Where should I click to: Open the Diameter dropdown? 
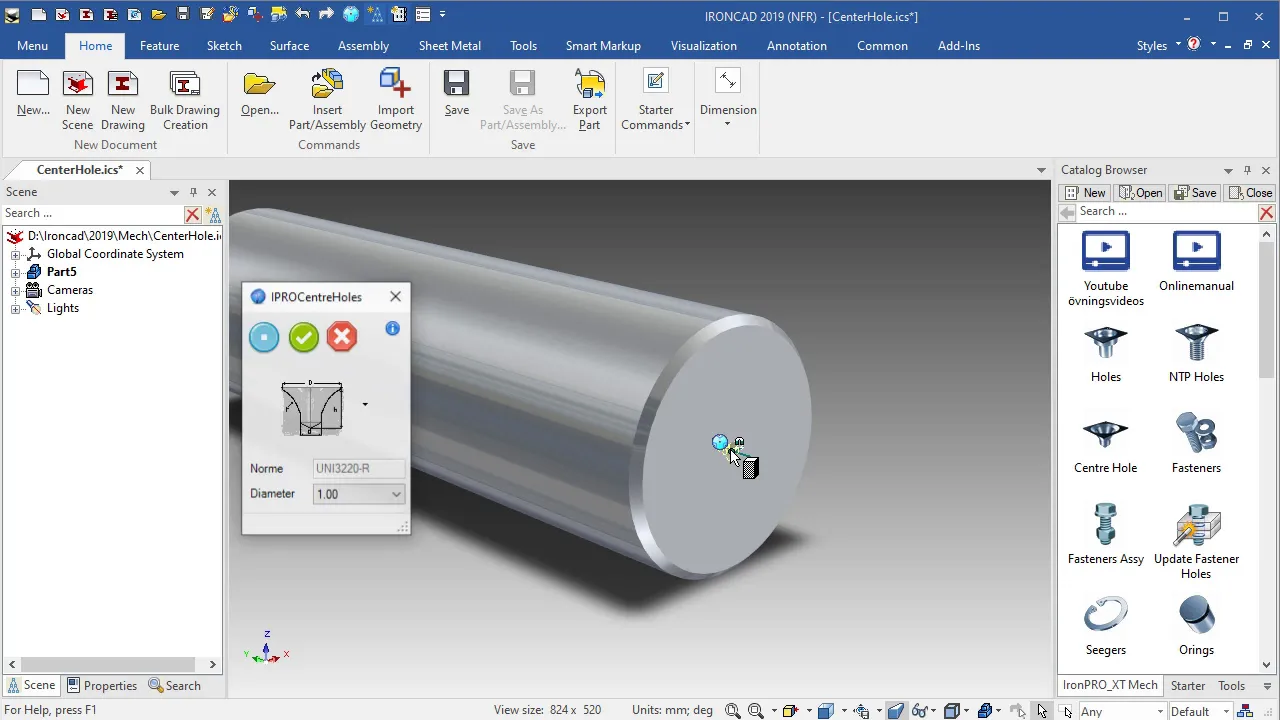pos(396,494)
